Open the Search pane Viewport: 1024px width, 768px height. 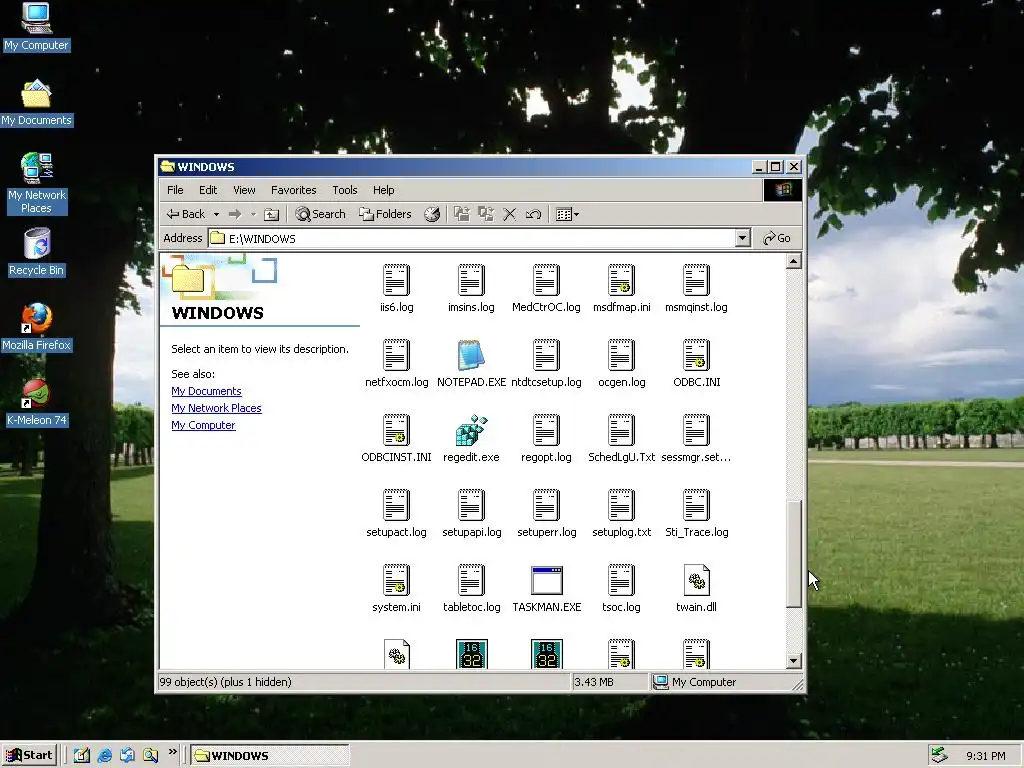(x=320, y=214)
